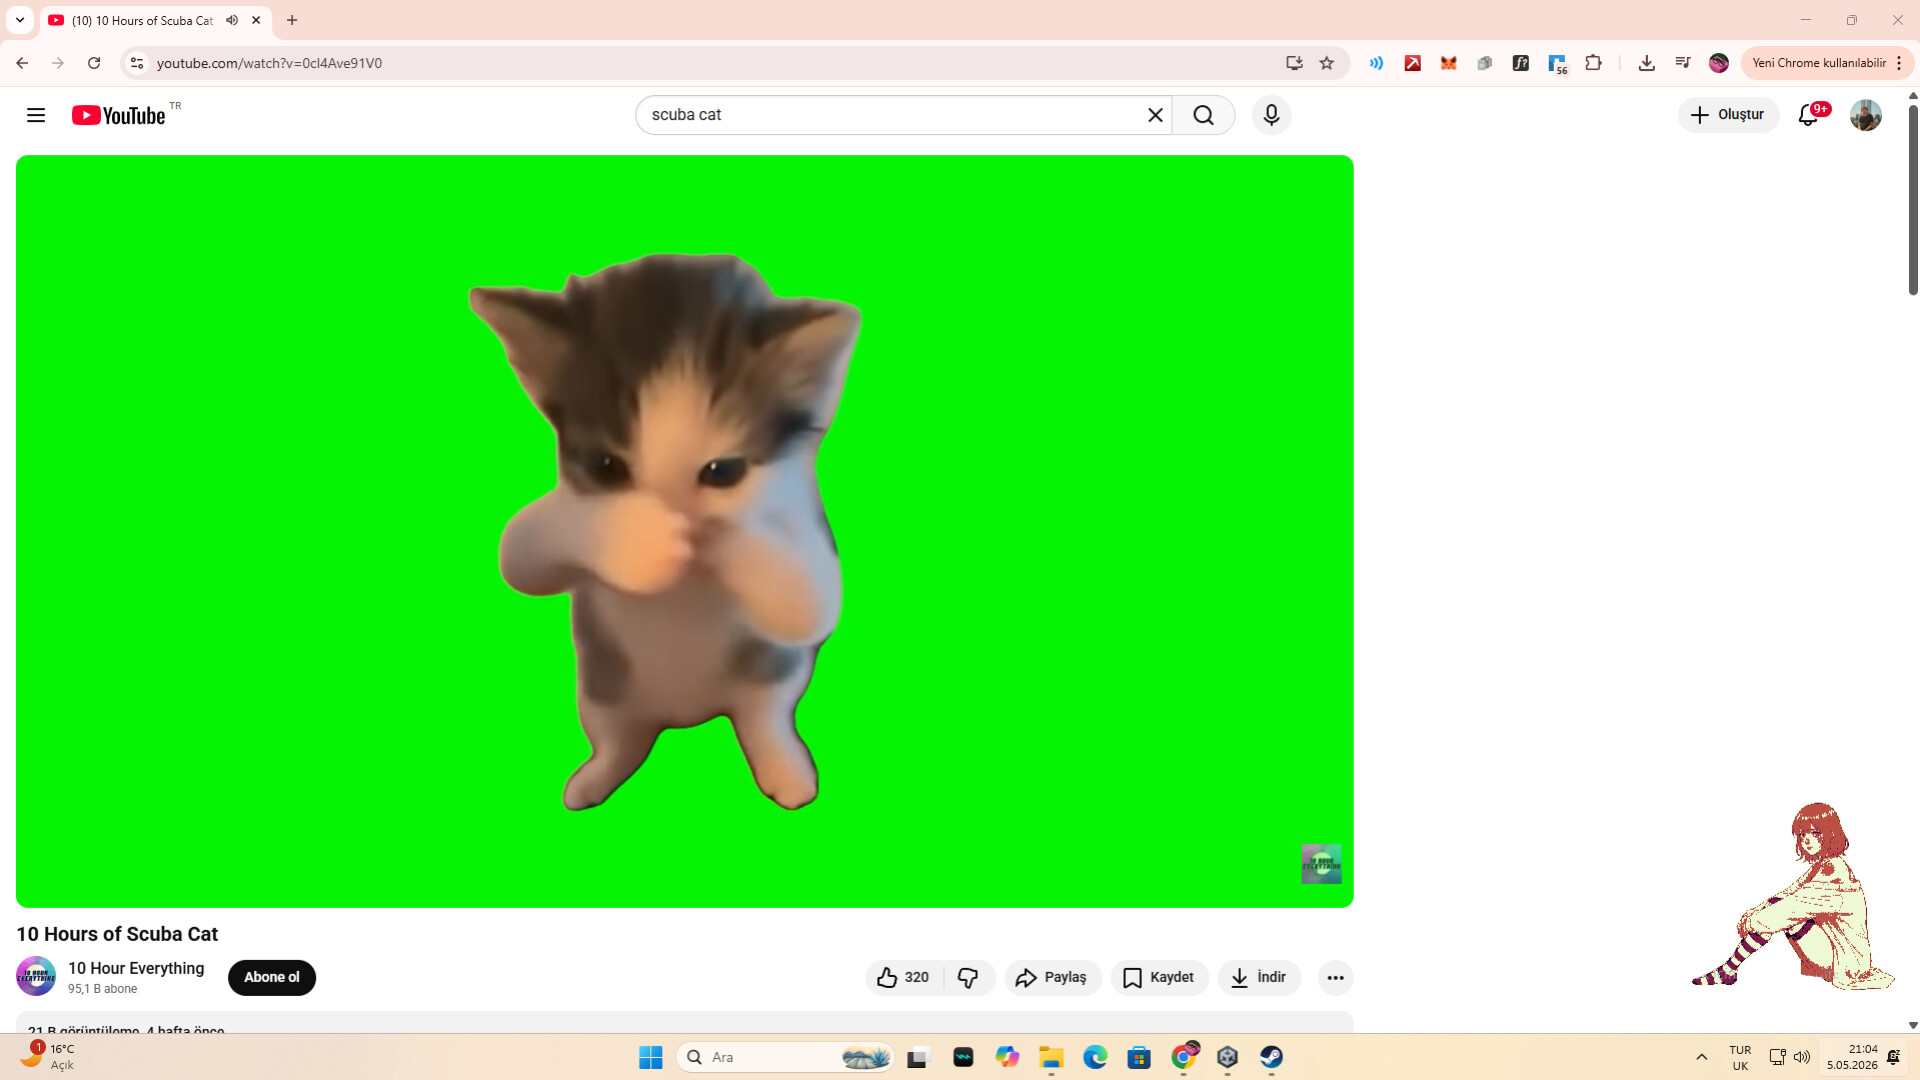Open Chrome three-dot menu
Image resolution: width=1920 pixels, height=1080 pixels.
coord(1899,63)
